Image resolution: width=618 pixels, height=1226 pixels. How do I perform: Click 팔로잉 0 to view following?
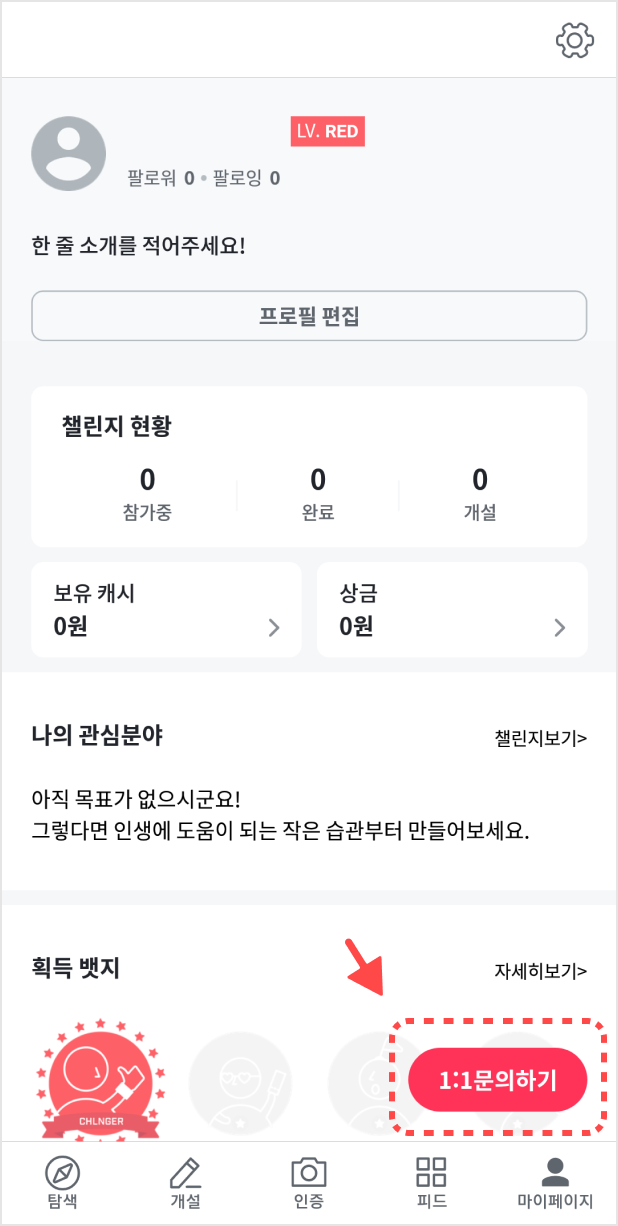pos(247,177)
